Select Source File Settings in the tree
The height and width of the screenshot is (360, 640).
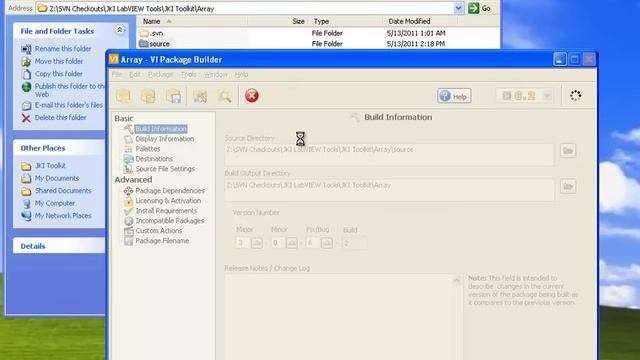coord(165,169)
